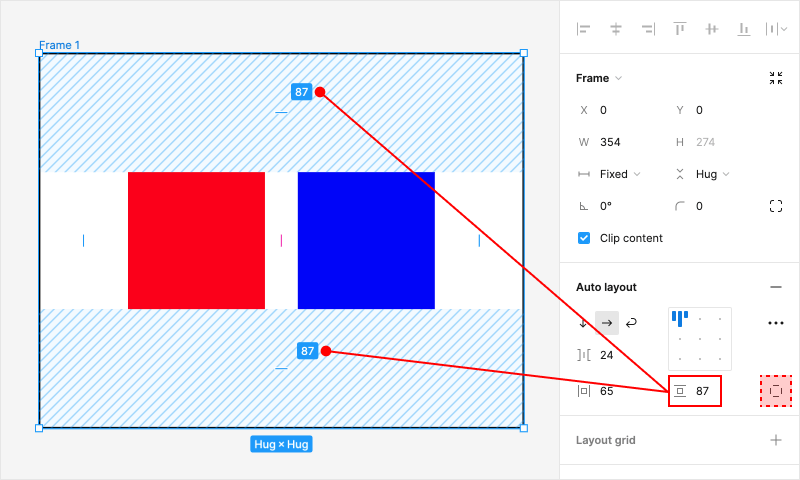This screenshot has width=800, height=480.
Task: Click align horizontal centers icon
Action: point(616,29)
